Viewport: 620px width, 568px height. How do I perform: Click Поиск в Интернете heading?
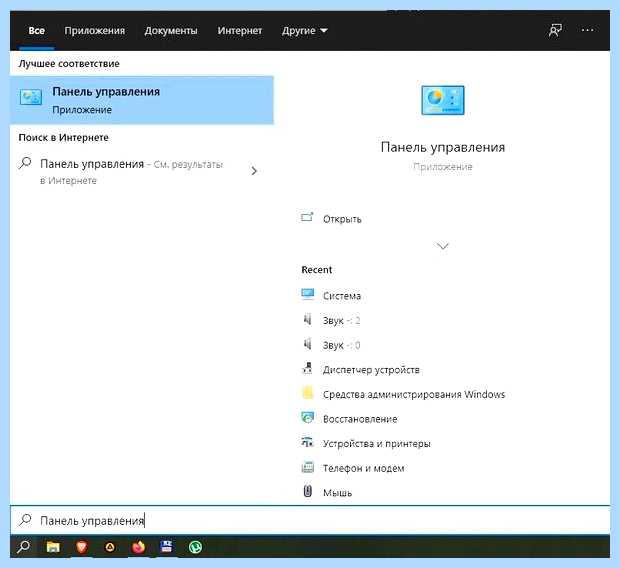63,138
